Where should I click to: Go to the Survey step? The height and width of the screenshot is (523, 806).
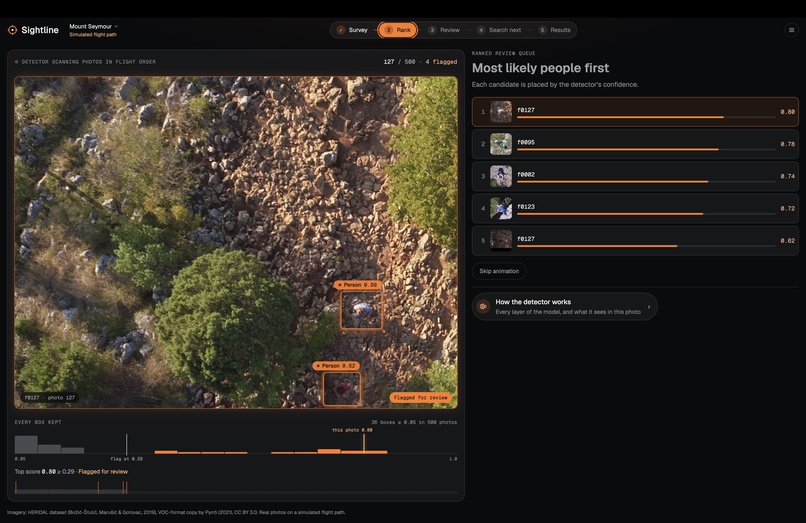coord(353,30)
